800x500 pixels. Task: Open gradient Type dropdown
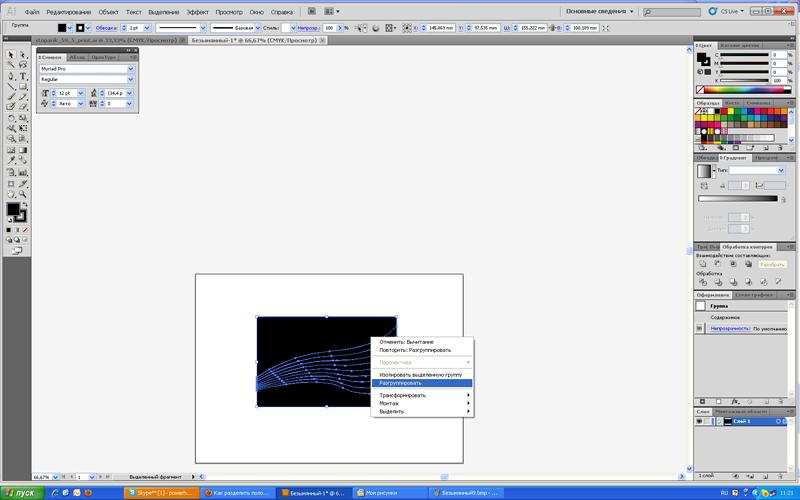pyautogui.click(x=781, y=170)
